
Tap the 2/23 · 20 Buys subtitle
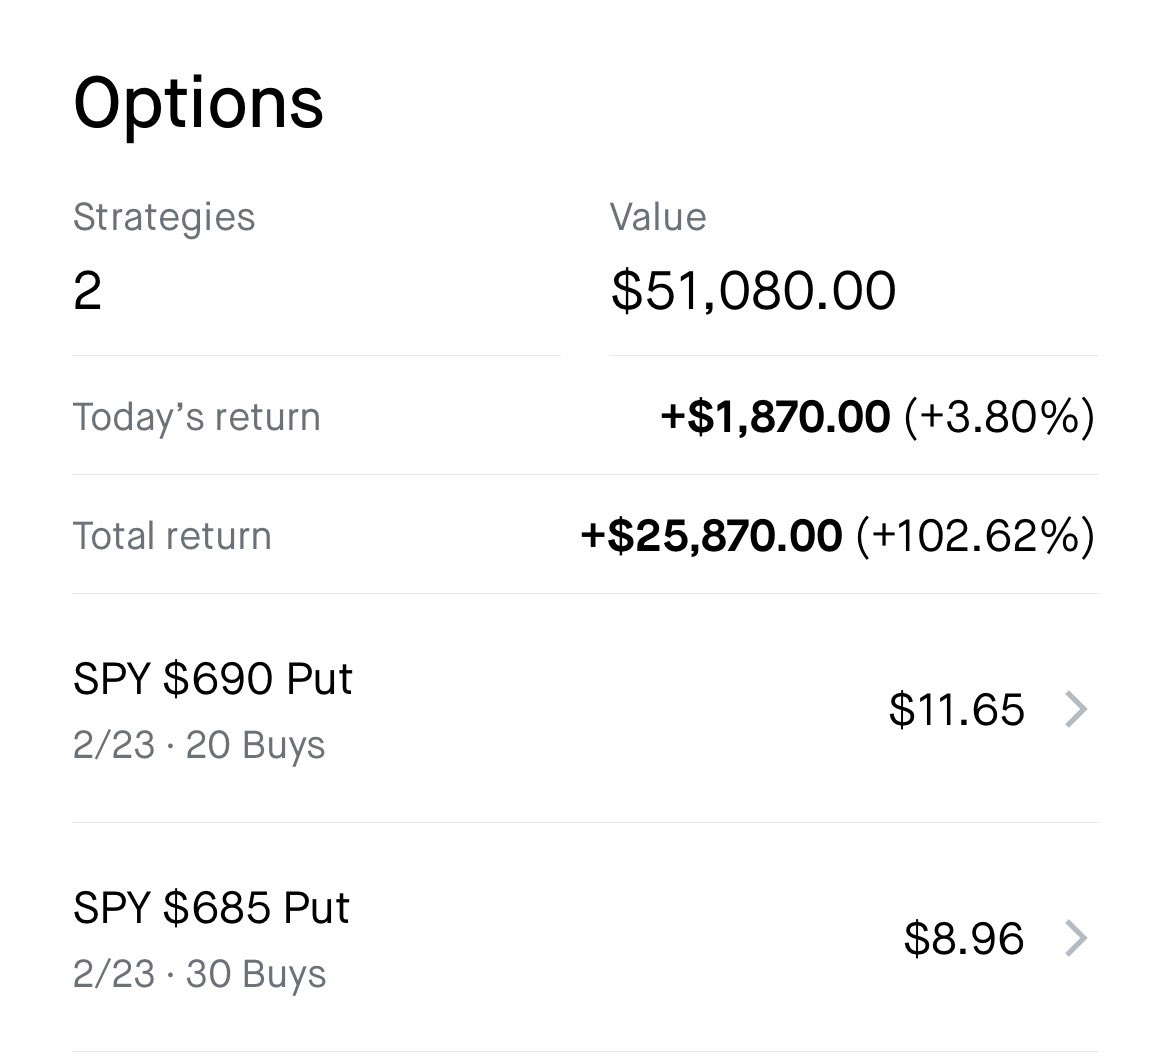199,746
